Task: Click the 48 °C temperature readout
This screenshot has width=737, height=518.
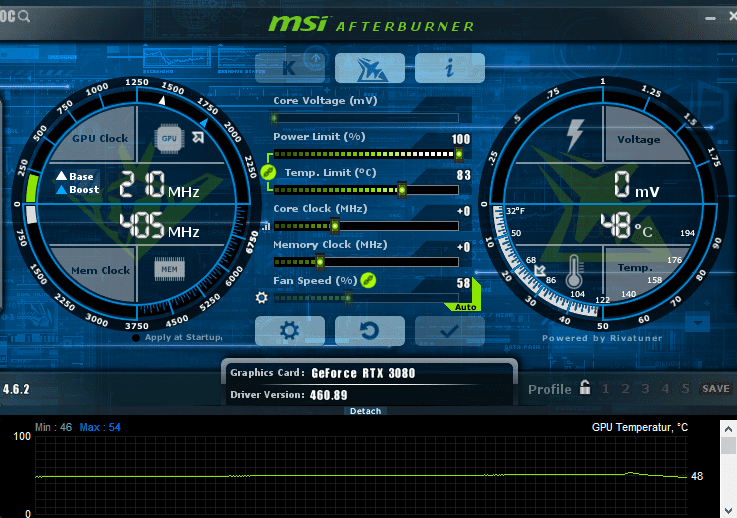Action: [x=626, y=225]
